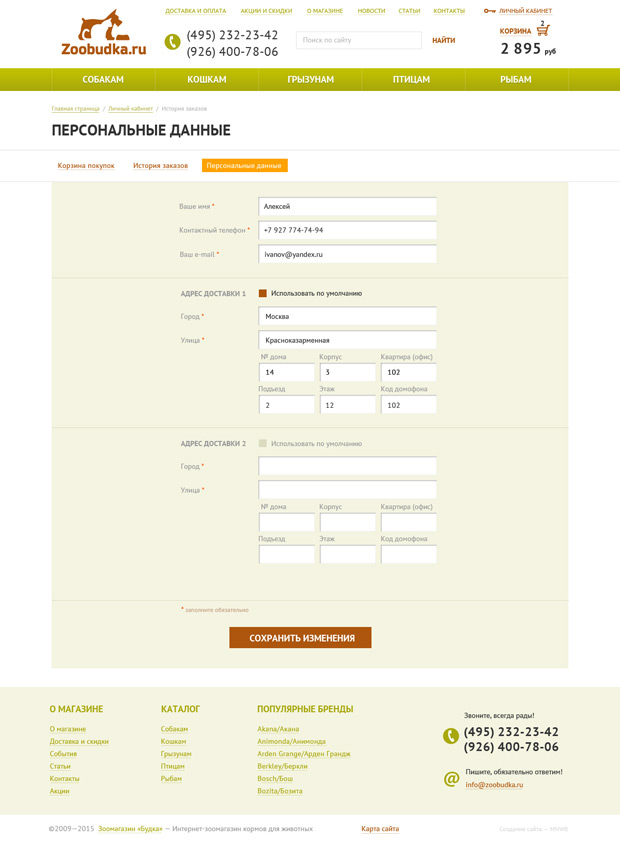The height and width of the screenshot is (842, 620).
Task: Click the footer @ email icon
Action: pyautogui.click(x=451, y=778)
